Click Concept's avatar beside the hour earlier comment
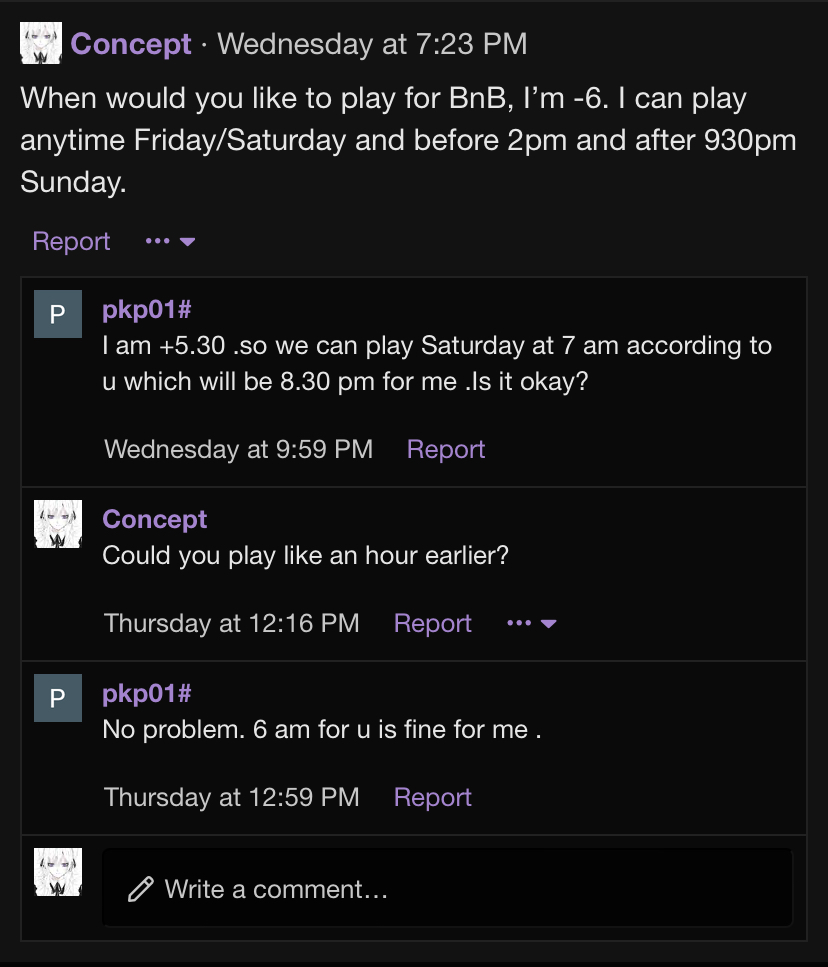This screenshot has height=967, width=828. click(57, 524)
